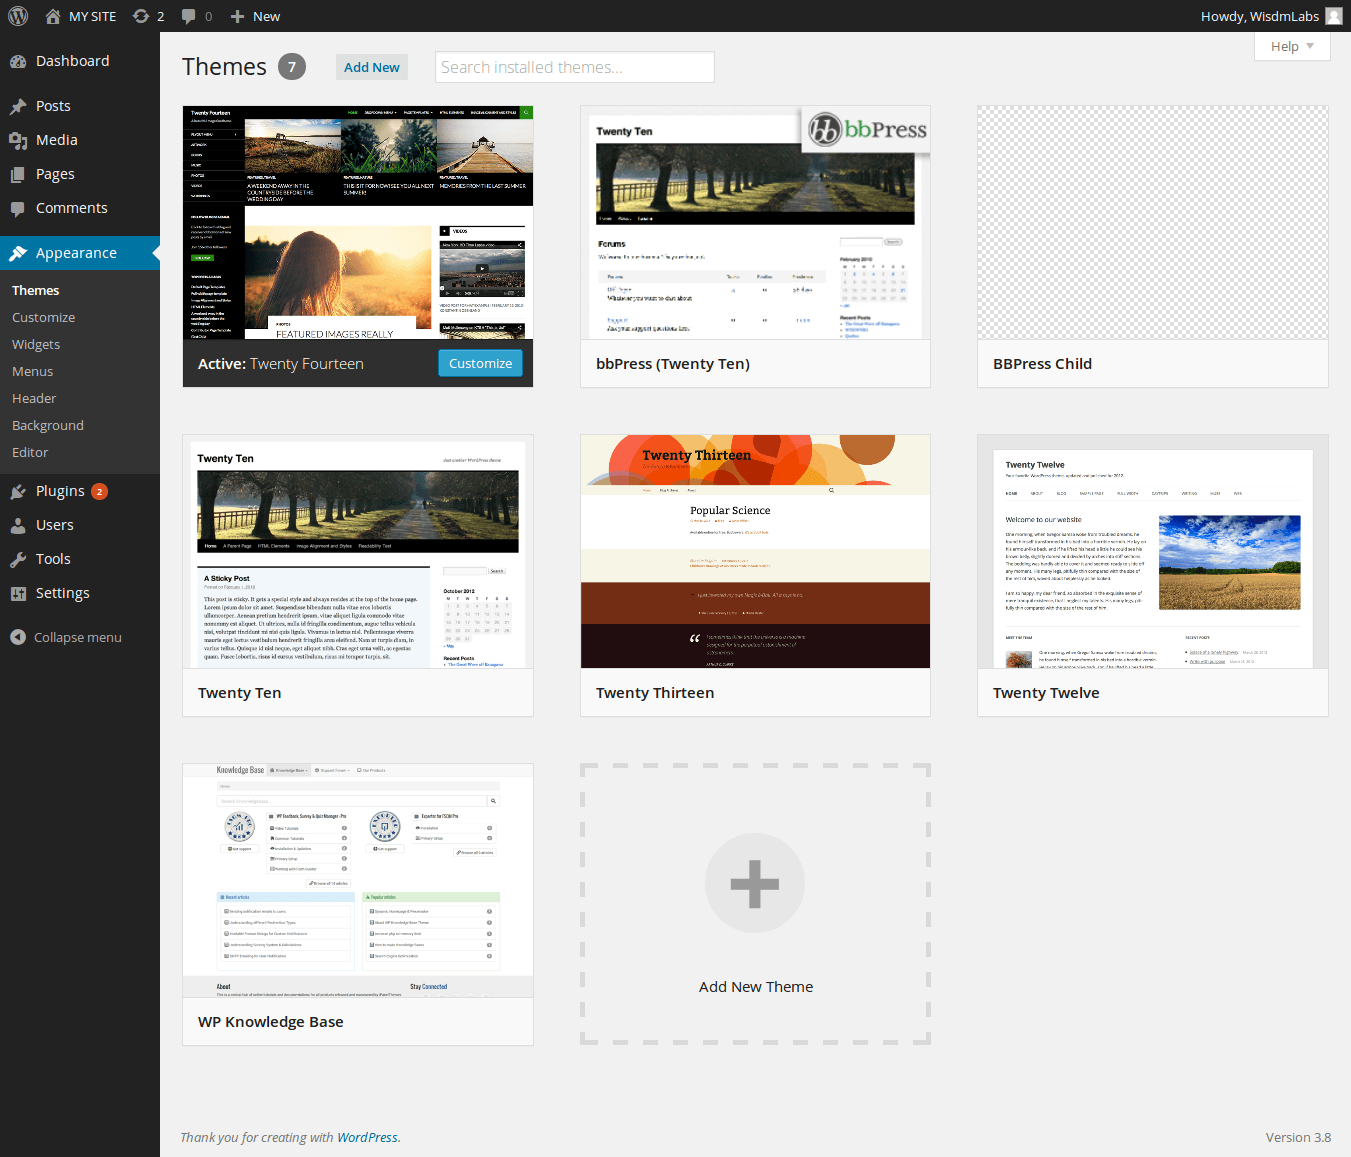Click the Plugins plug icon
Viewport: 1351px width, 1157px height.
(18, 491)
